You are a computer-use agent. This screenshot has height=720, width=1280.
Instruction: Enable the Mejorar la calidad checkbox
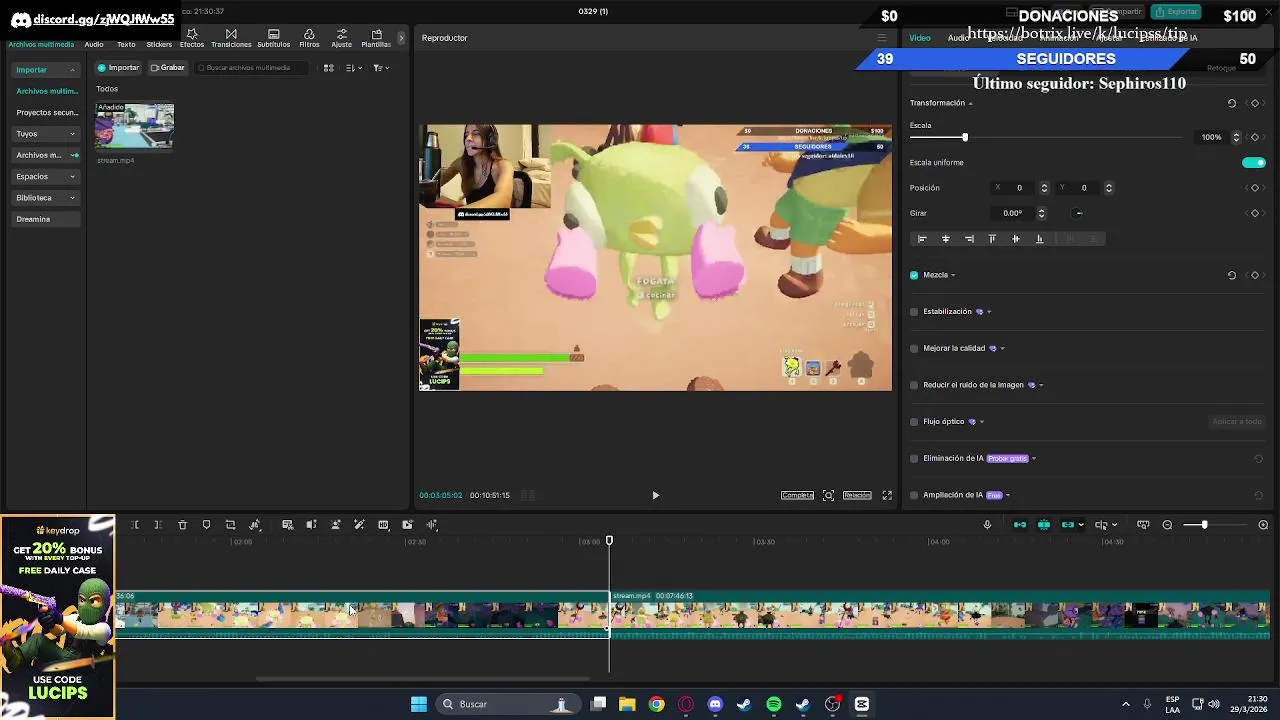pos(914,349)
